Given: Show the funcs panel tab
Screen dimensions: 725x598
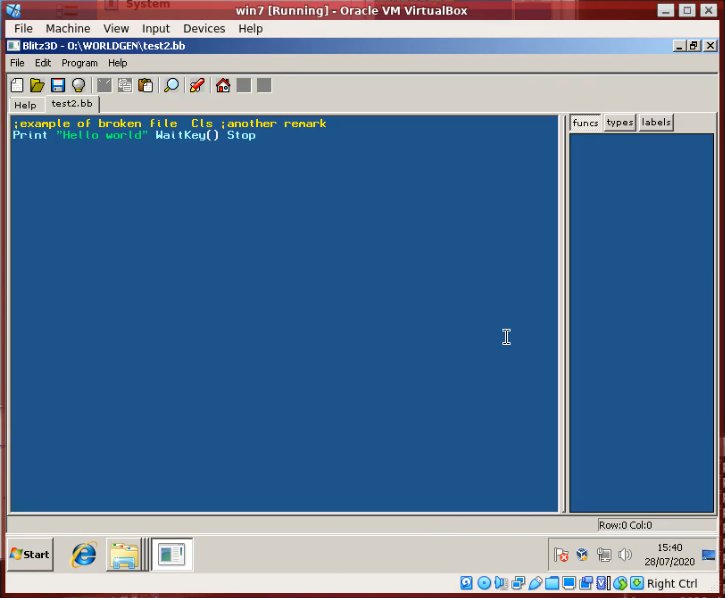Looking at the screenshot, I should [585, 123].
